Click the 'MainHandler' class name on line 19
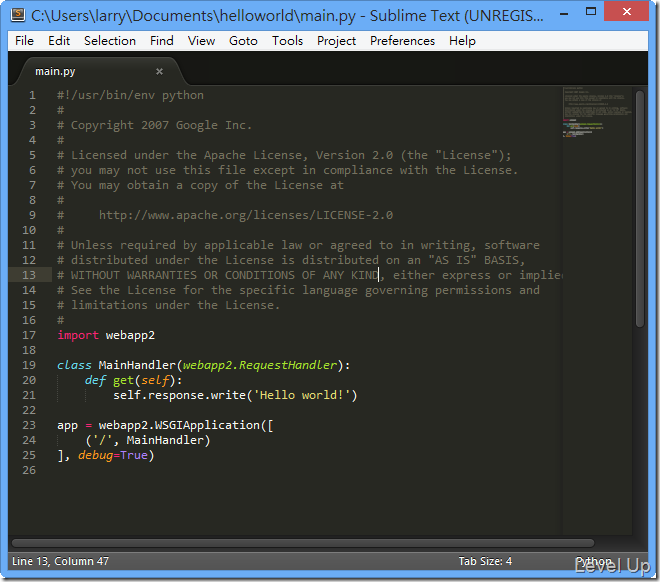660x582 pixels. pos(137,365)
